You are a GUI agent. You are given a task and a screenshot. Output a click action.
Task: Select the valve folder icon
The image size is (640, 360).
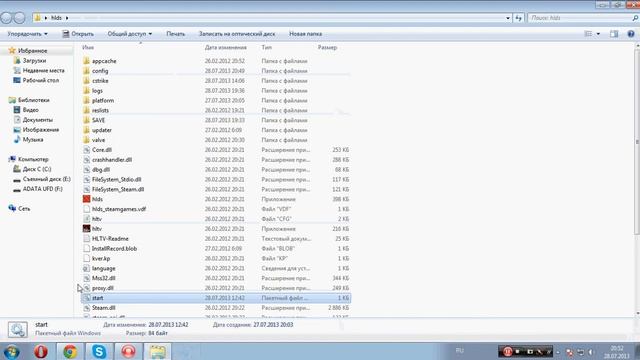86,140
